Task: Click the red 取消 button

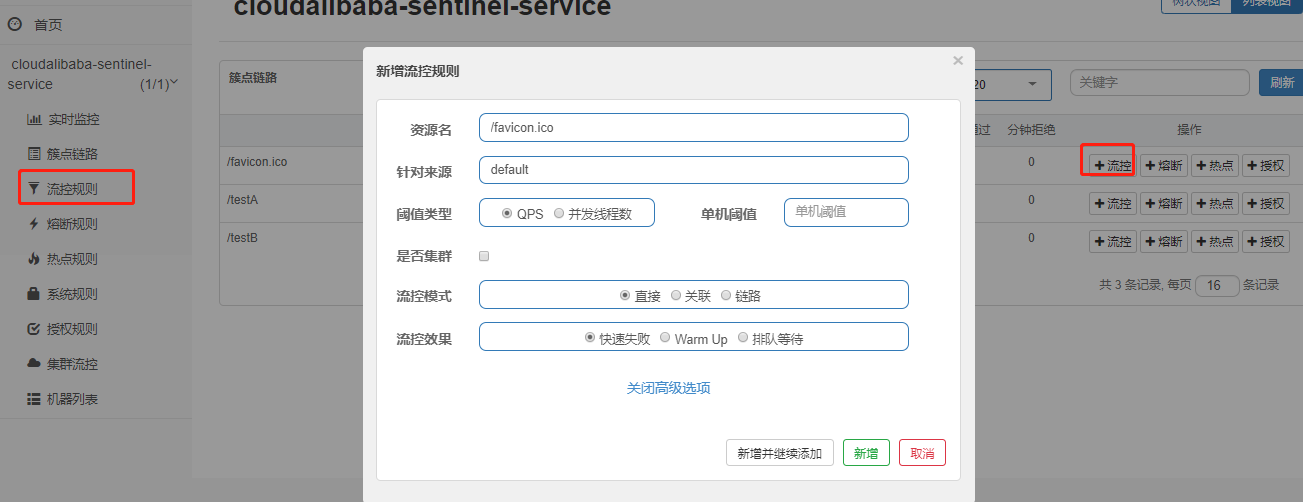Action: [x=922, y=453]
